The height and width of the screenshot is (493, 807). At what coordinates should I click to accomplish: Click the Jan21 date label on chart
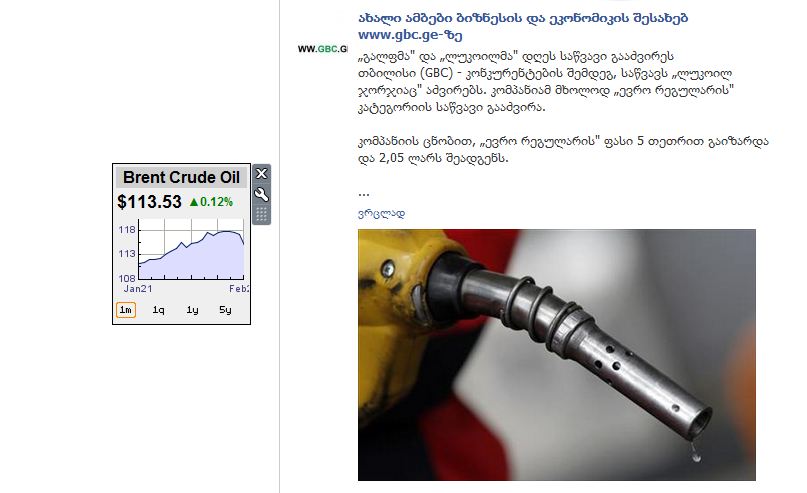click(137, 289)
